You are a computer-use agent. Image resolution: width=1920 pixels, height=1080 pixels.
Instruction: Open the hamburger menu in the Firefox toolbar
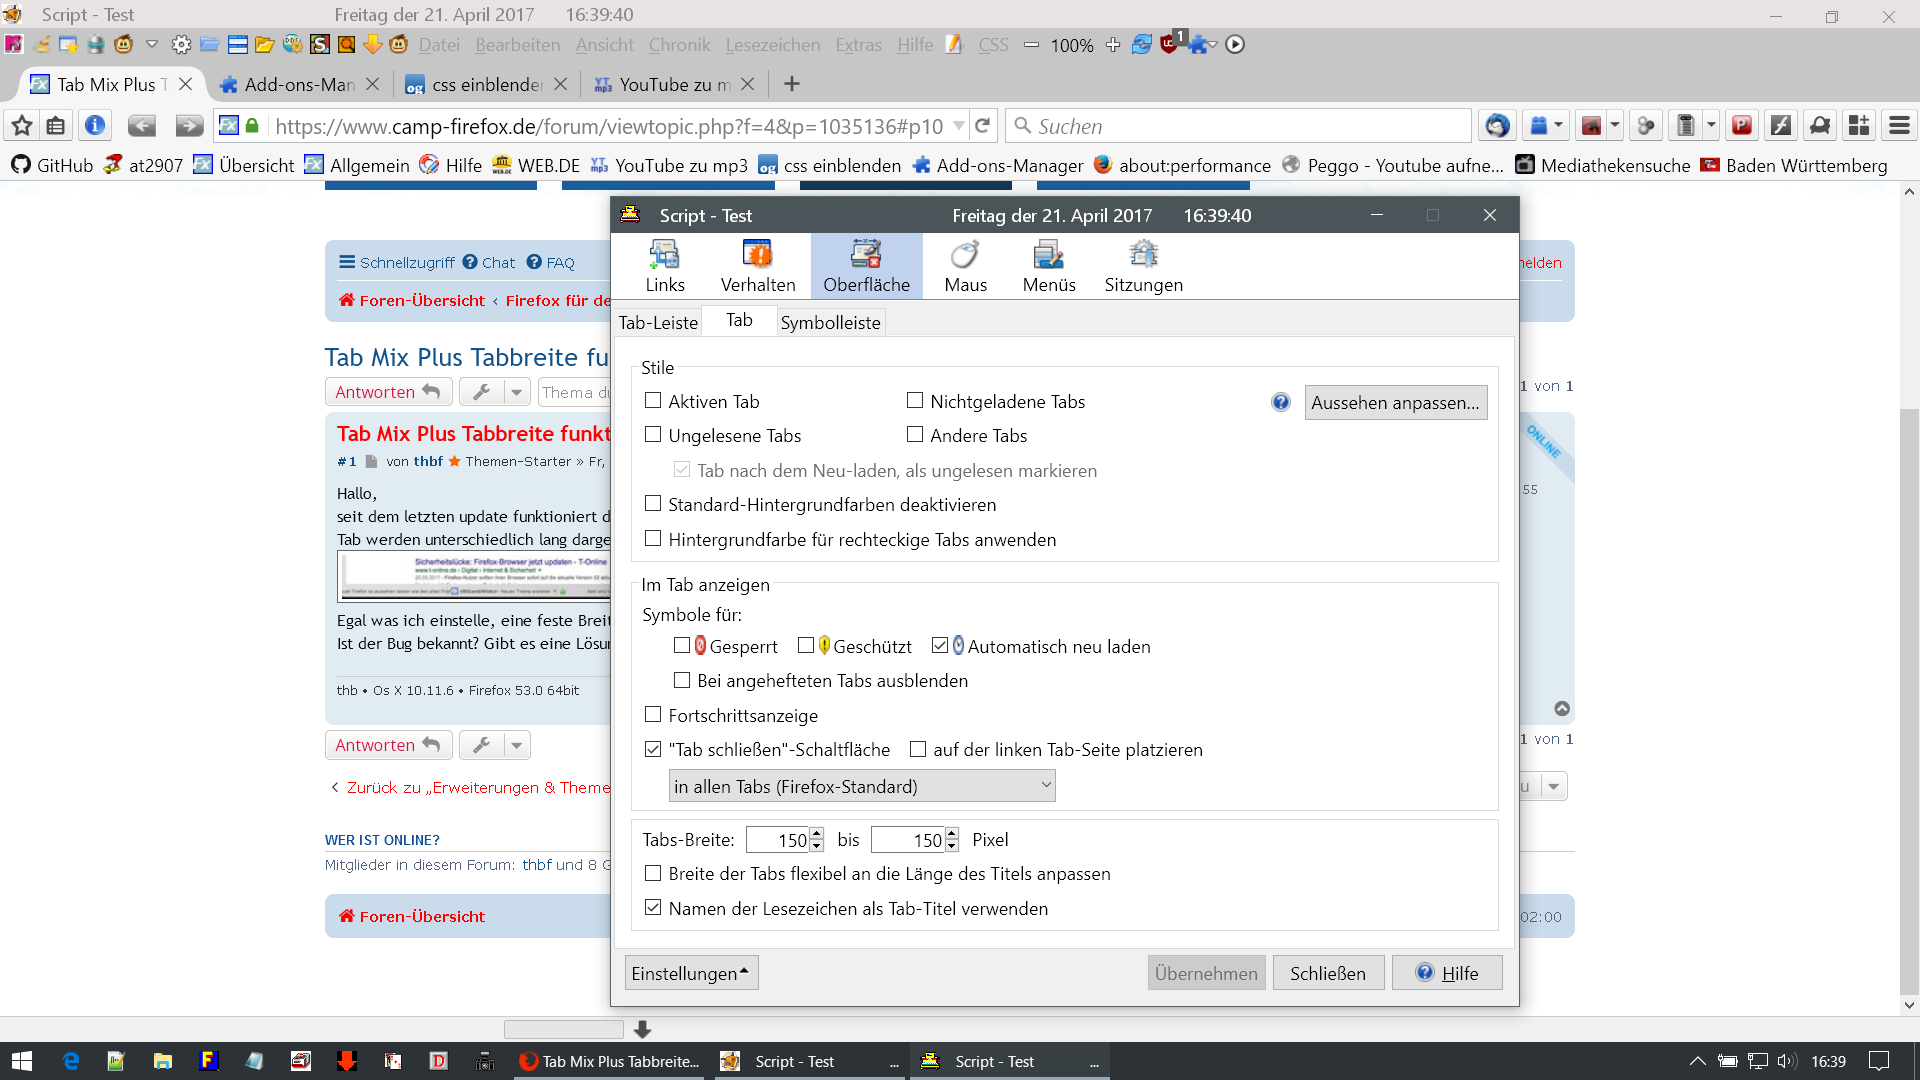tap(1899, 126)
